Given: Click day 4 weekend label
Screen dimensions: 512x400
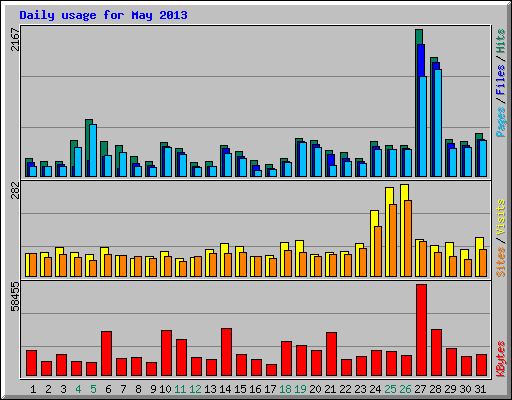Looking at the screenshot, I should tap(78, 389).
